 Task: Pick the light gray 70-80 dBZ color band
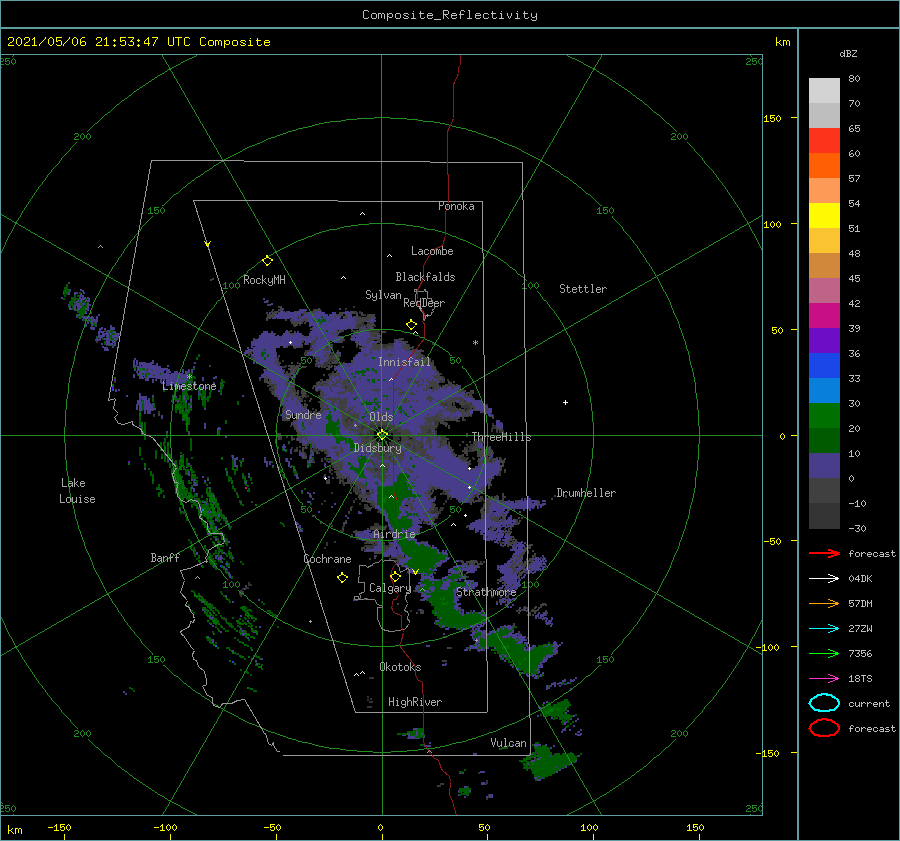(824, 91)
